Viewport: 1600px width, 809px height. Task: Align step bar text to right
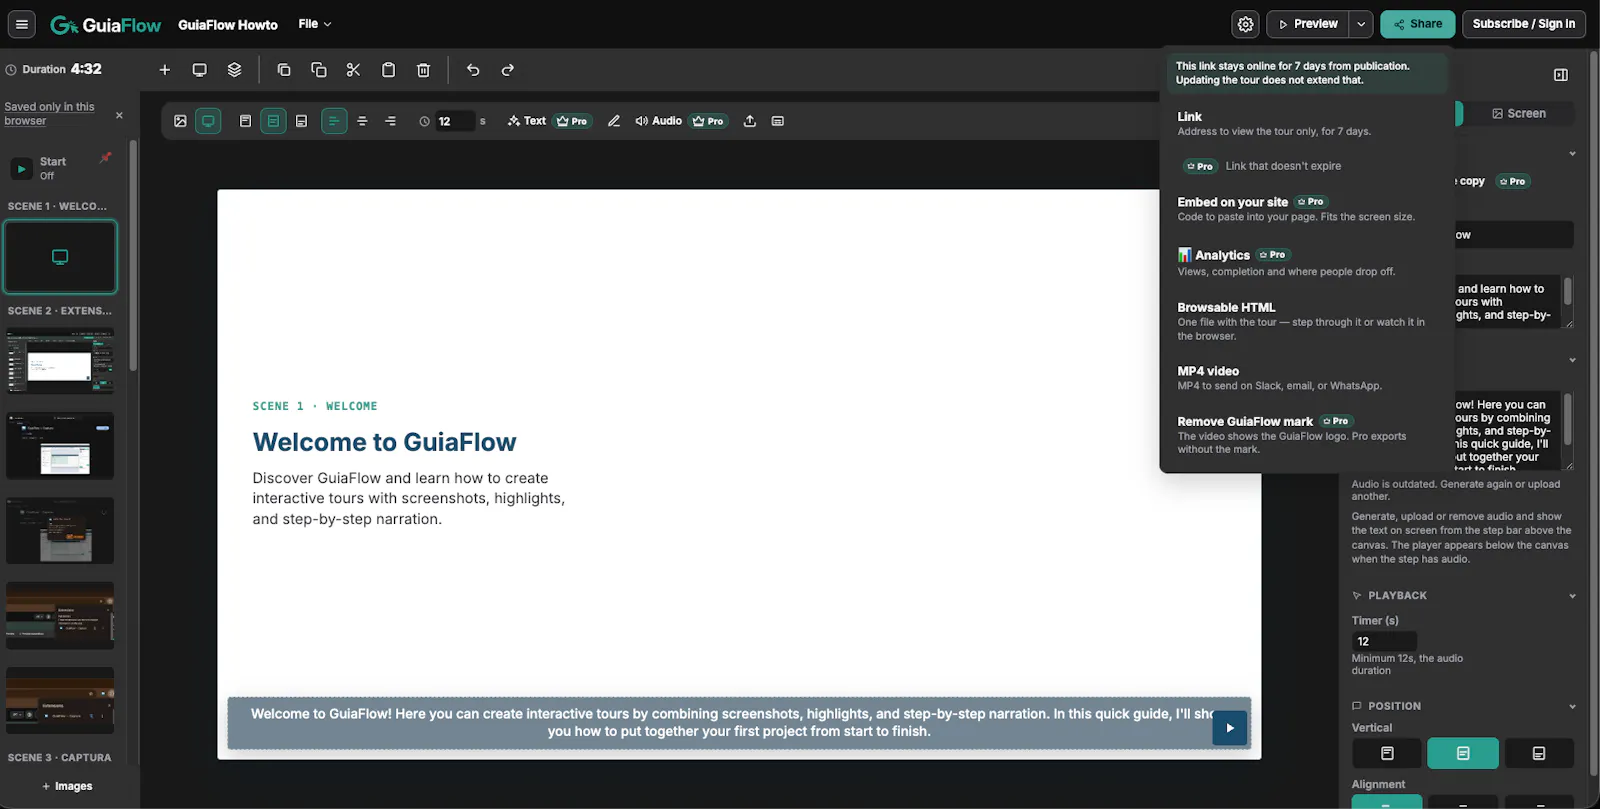390,121
